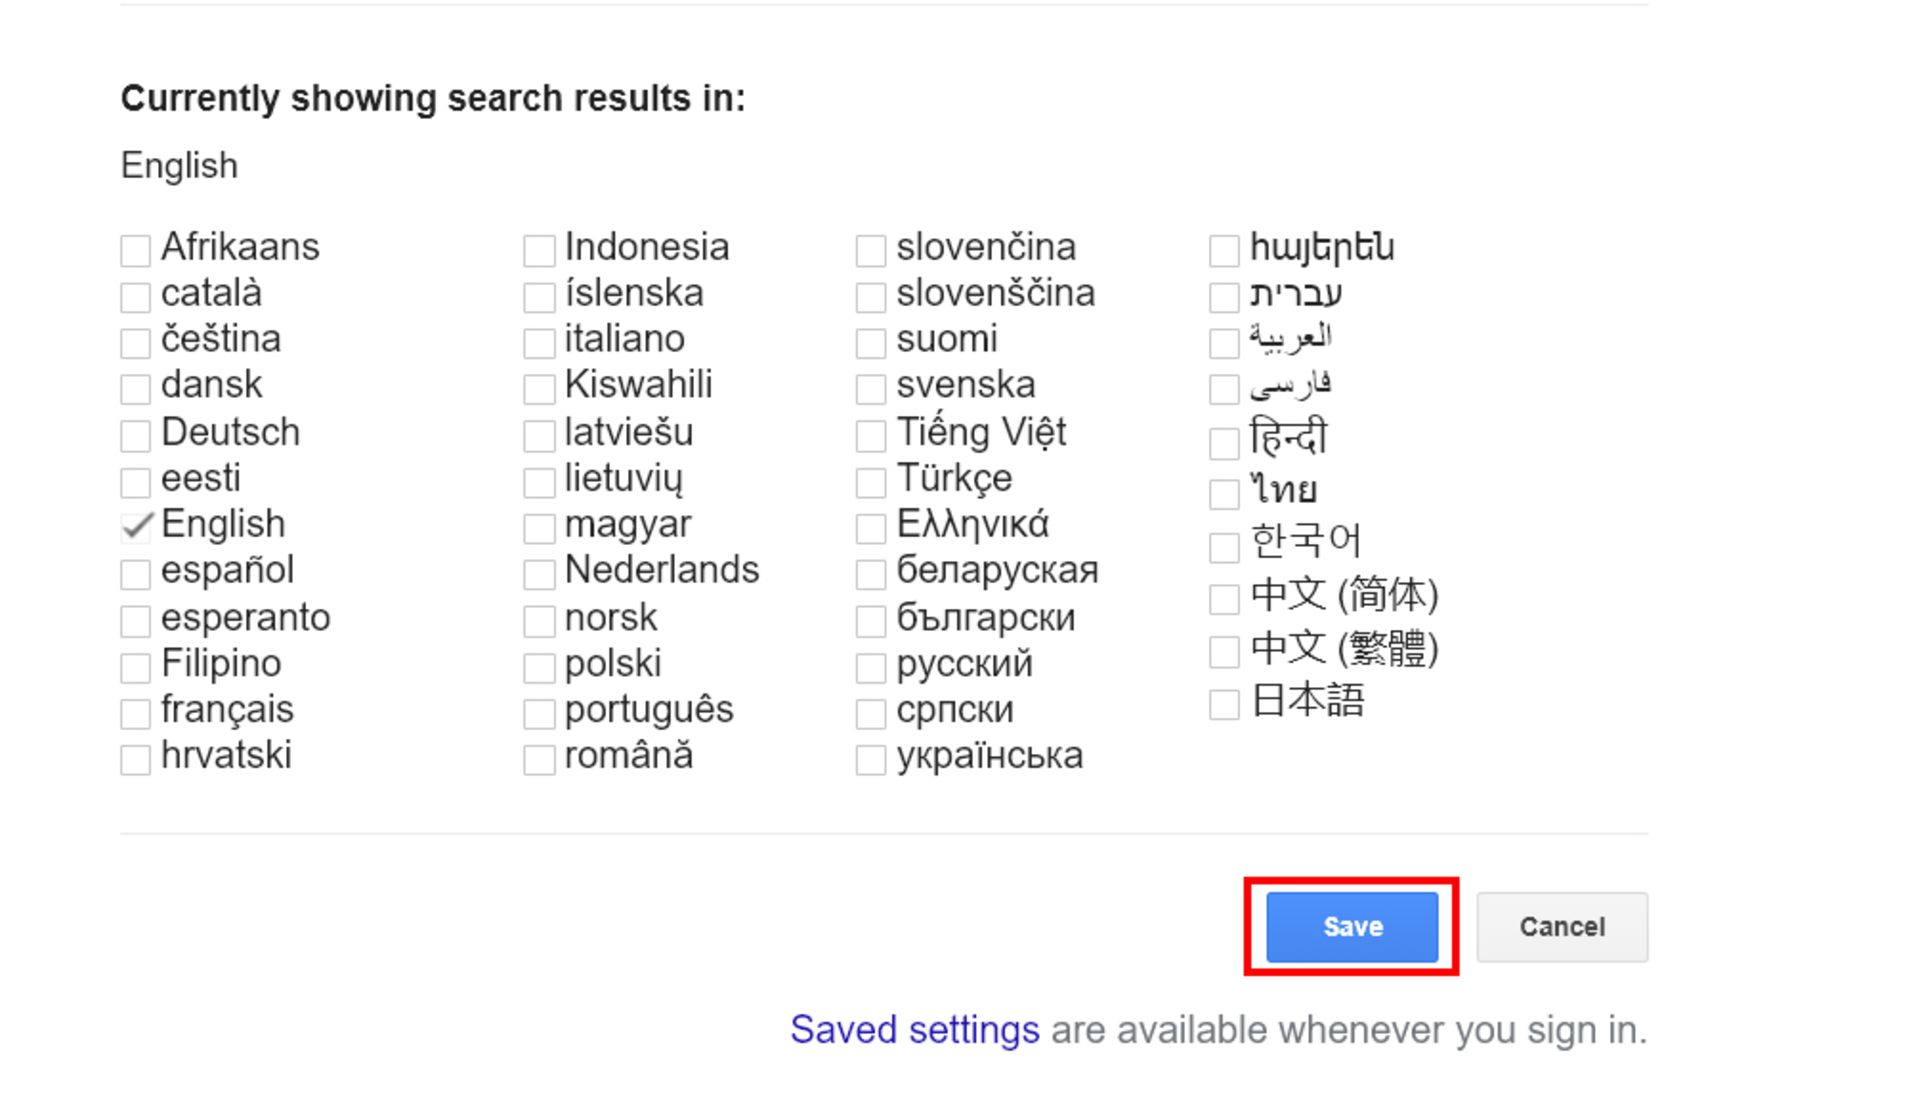This screenshot has height=1106, width=1920.
Task: Check the français language option
Action: (136, 713)
